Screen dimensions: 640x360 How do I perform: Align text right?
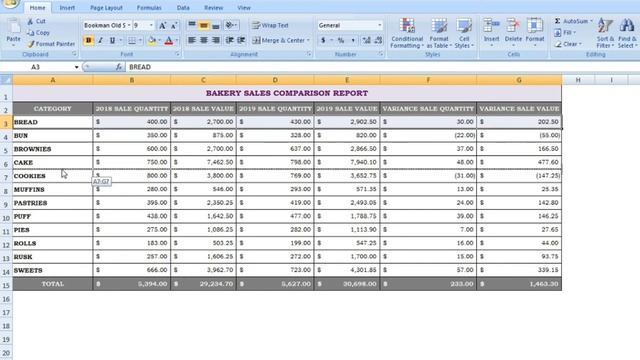216,40
